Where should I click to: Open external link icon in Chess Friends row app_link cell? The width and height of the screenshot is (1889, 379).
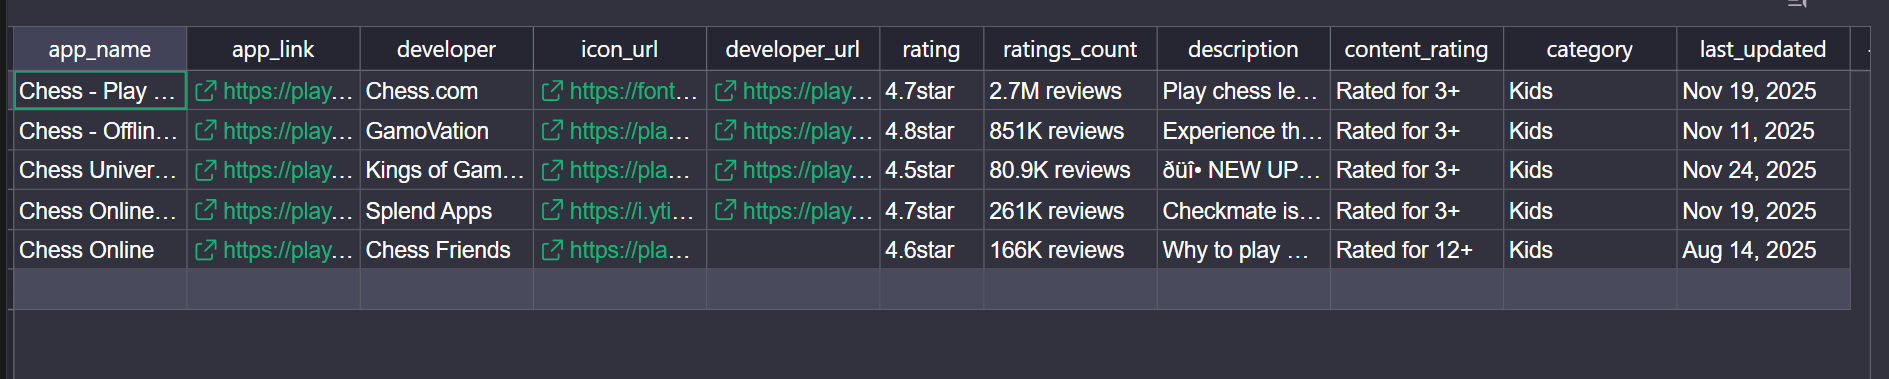click(205, 250)
